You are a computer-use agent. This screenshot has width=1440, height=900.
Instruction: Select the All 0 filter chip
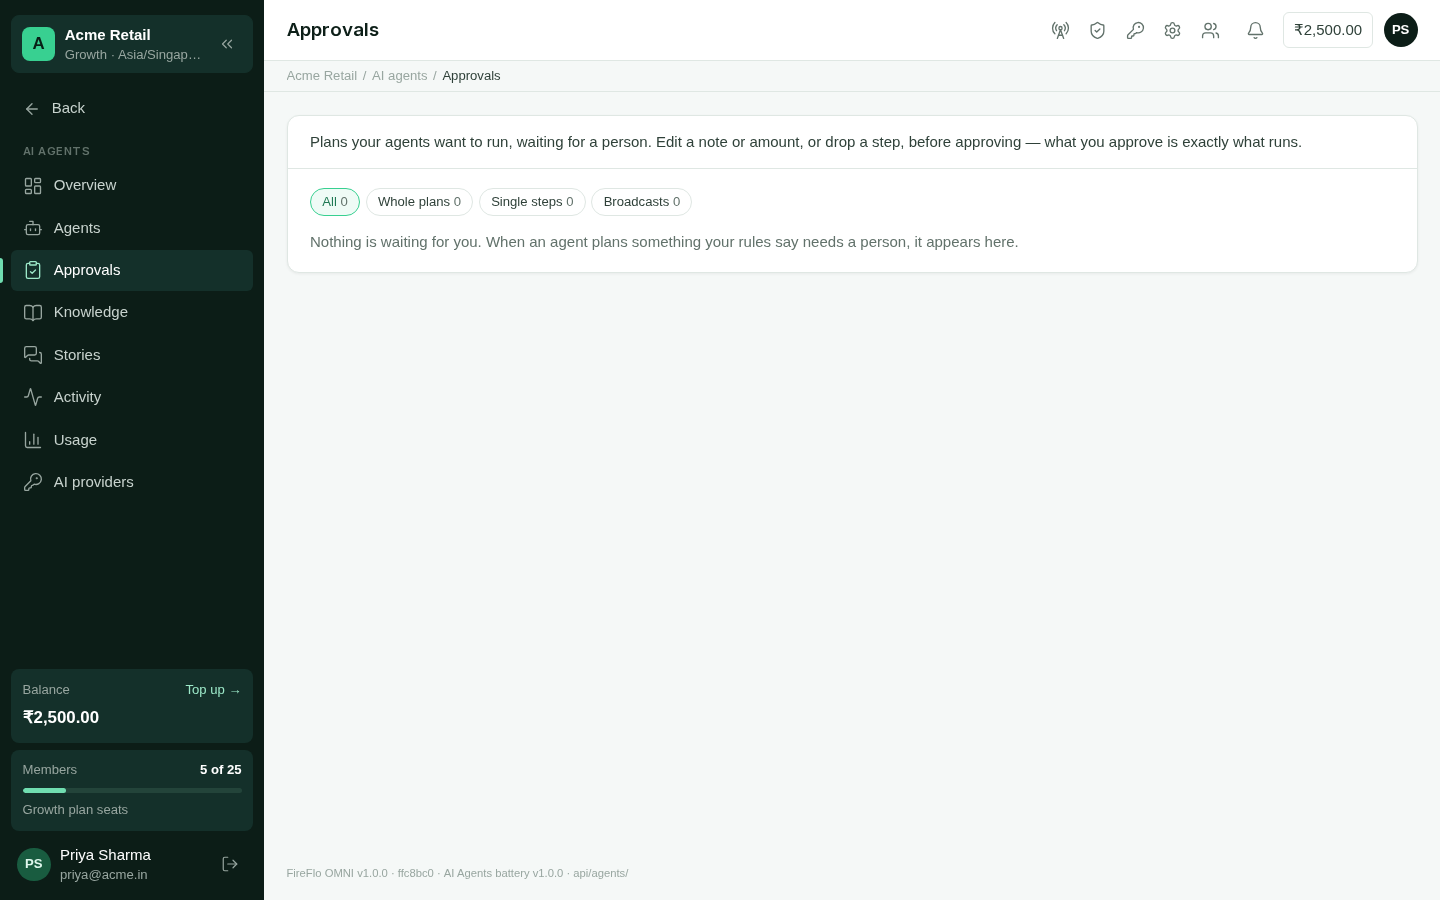[x=335, y=202]
